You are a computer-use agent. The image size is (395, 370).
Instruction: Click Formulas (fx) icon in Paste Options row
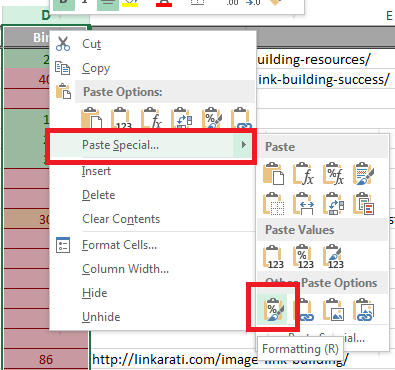pos(152,118)
